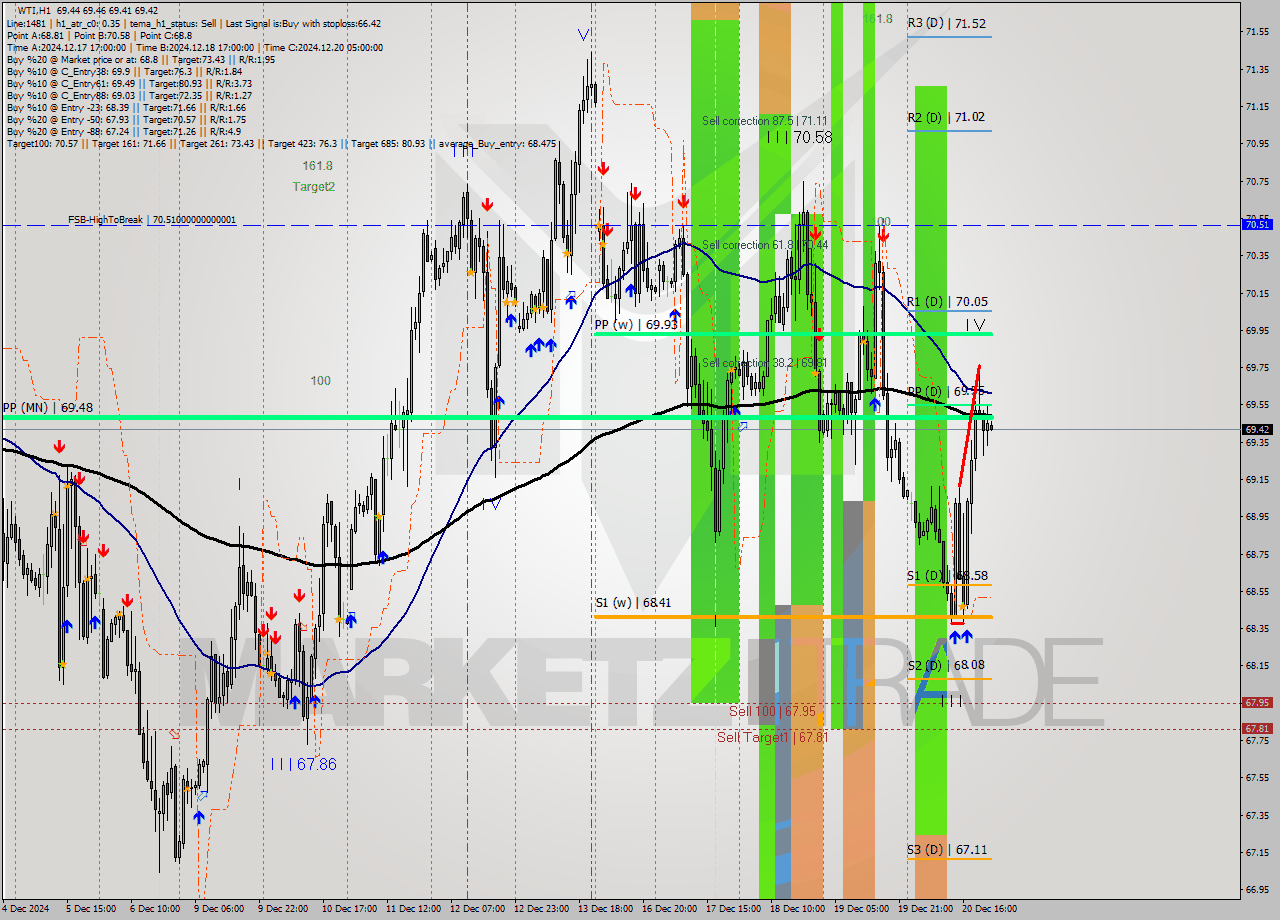Viewport: 1280px width, 920px height.
Task: Select the 'Sell Target1 | 67.81' label
Action: 773,737
